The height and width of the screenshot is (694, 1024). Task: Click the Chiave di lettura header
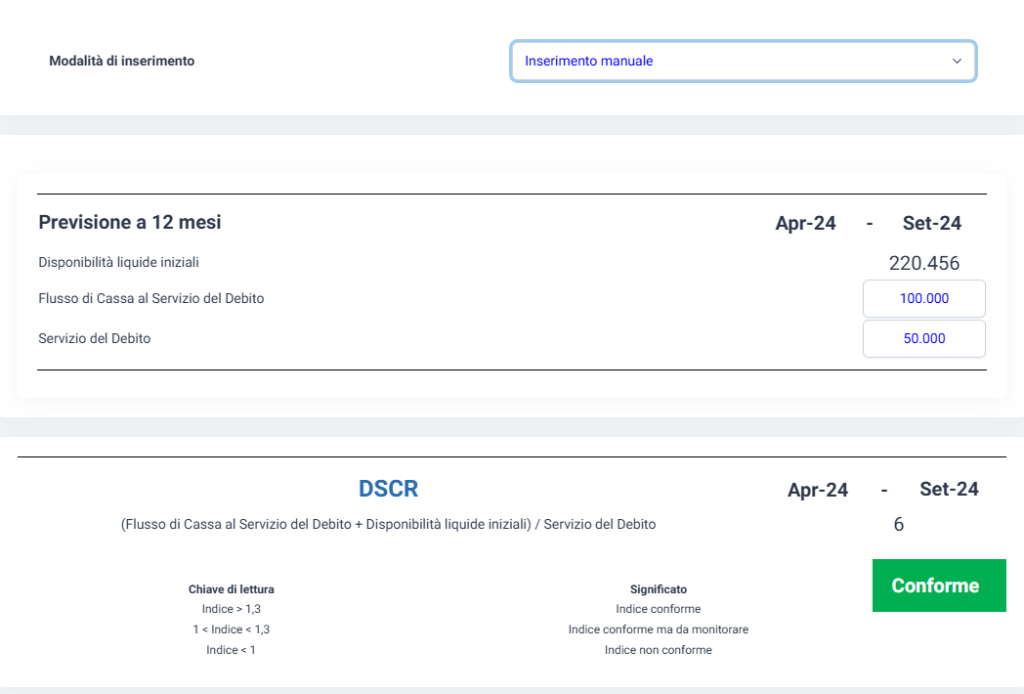click(231, 589)
